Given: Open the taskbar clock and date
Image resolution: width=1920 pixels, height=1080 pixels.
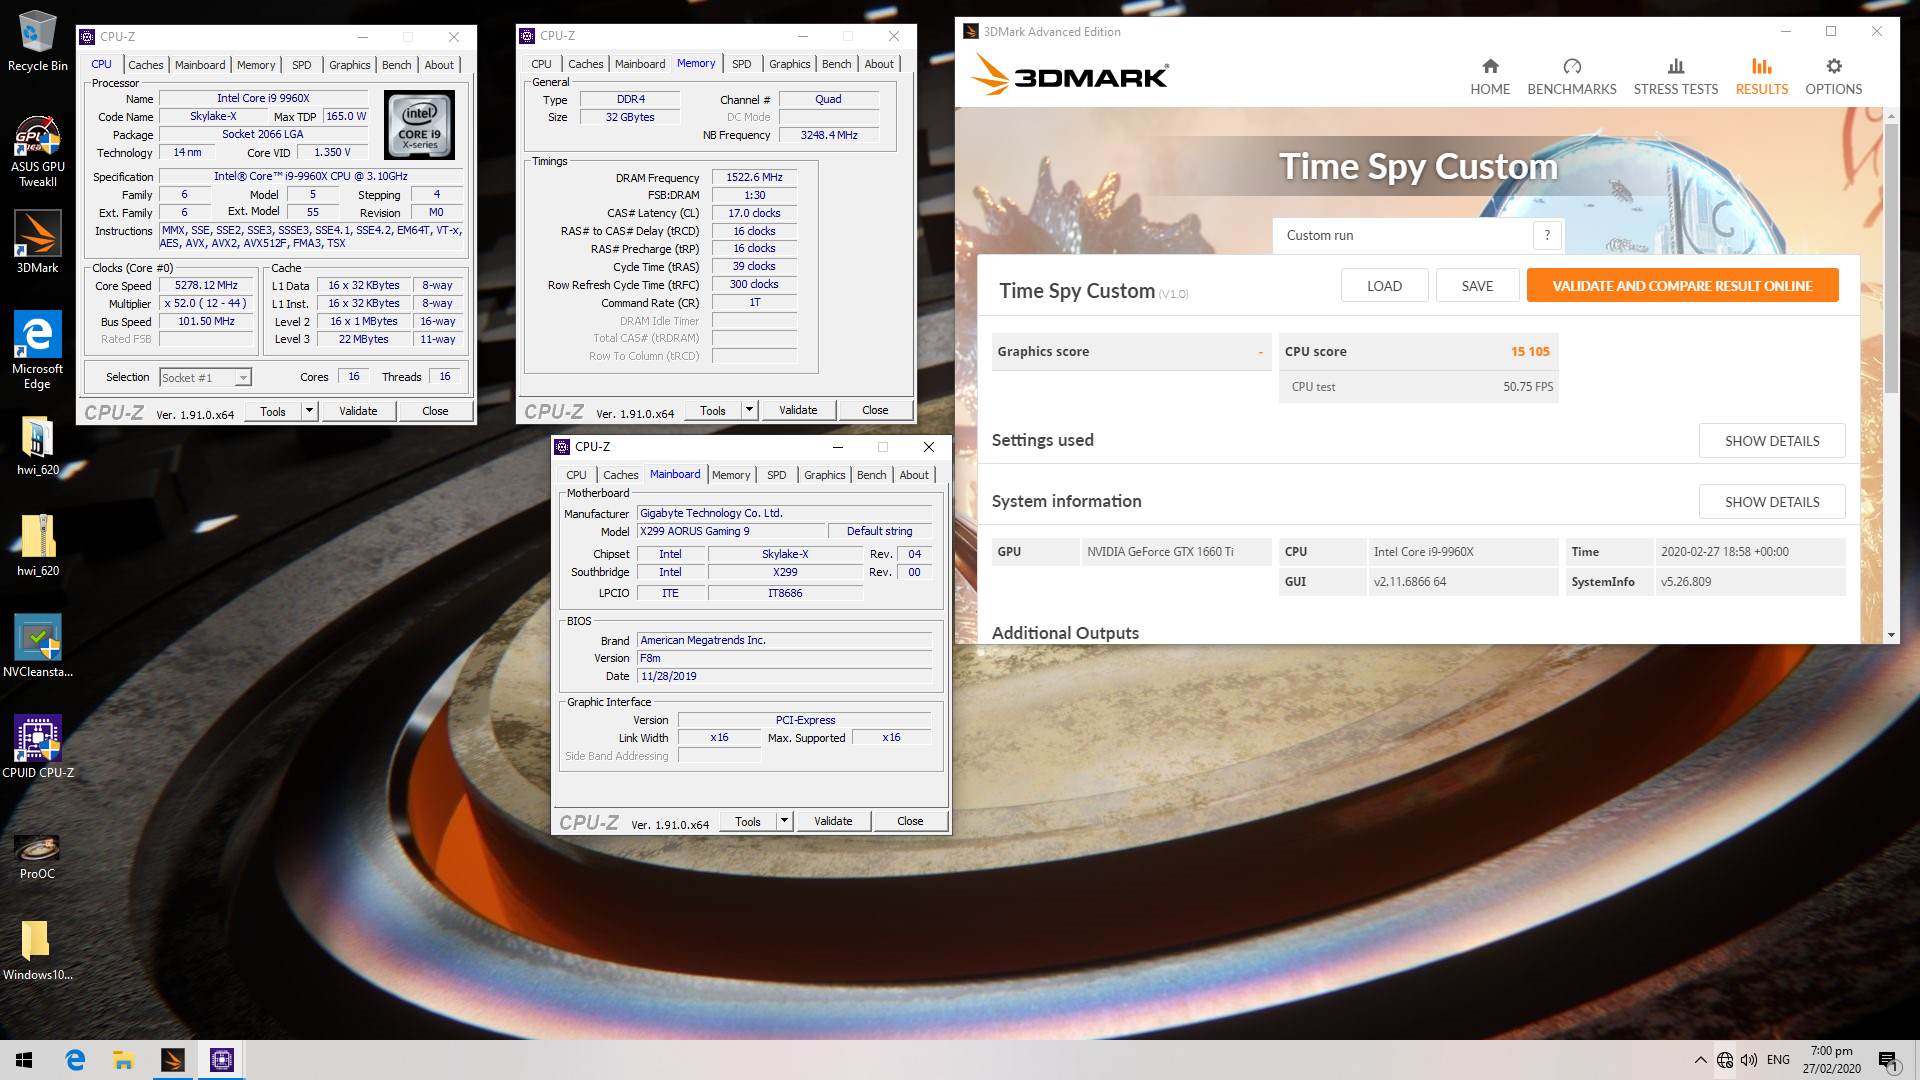Looking at the screenshot, I should click(1831, 1060).
